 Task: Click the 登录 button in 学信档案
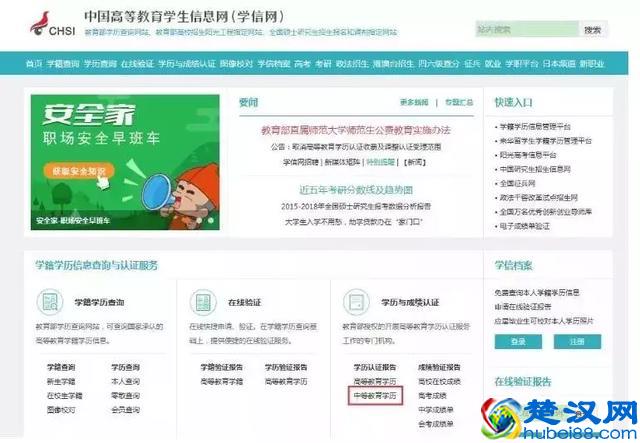point(518,341)
